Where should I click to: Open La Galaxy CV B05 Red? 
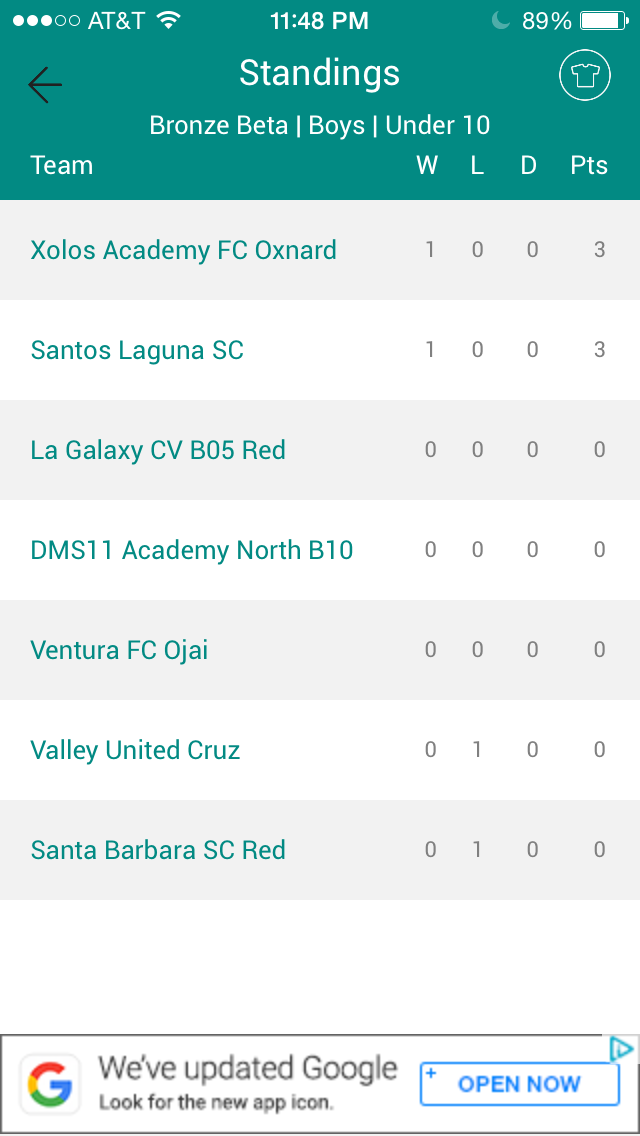pyautogui.click(x=320, y=450)
